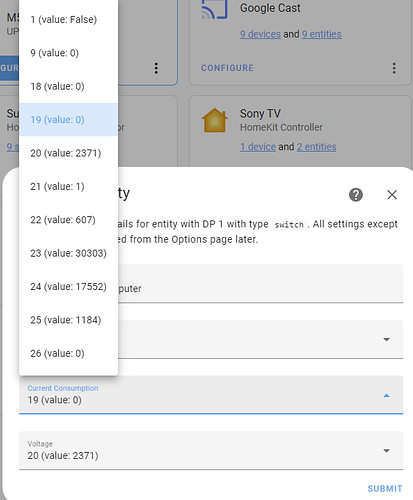Open Google Cast card overflow menu
The height and width of the screenshot is (500, 413).
click(394, 68)
